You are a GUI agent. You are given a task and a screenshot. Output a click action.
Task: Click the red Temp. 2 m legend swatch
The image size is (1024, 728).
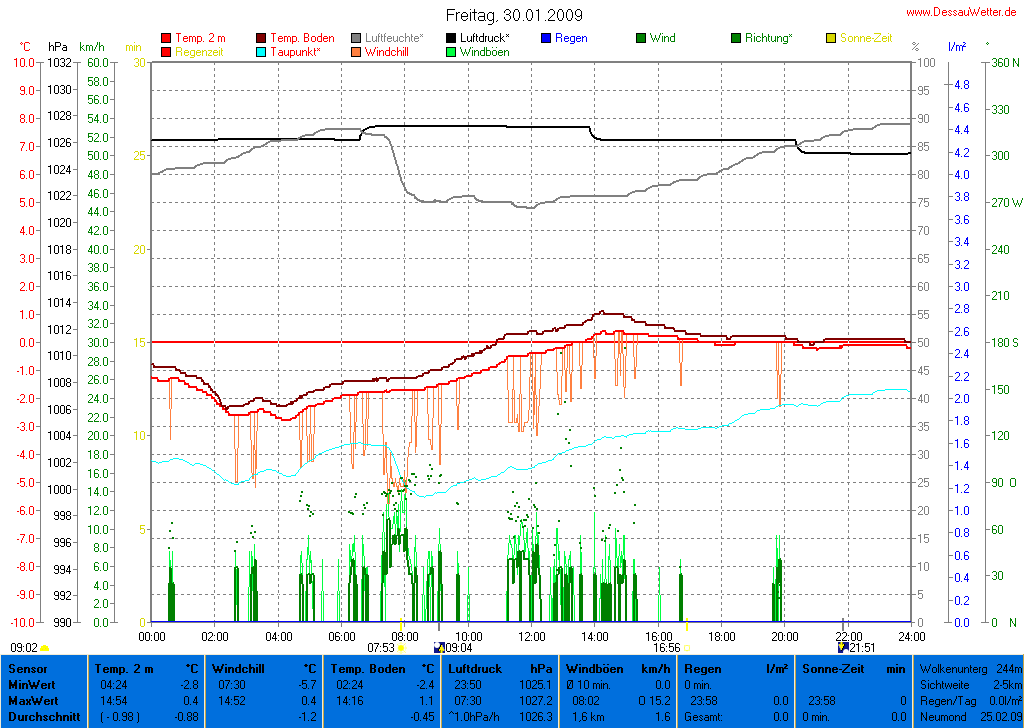(166, 38)
